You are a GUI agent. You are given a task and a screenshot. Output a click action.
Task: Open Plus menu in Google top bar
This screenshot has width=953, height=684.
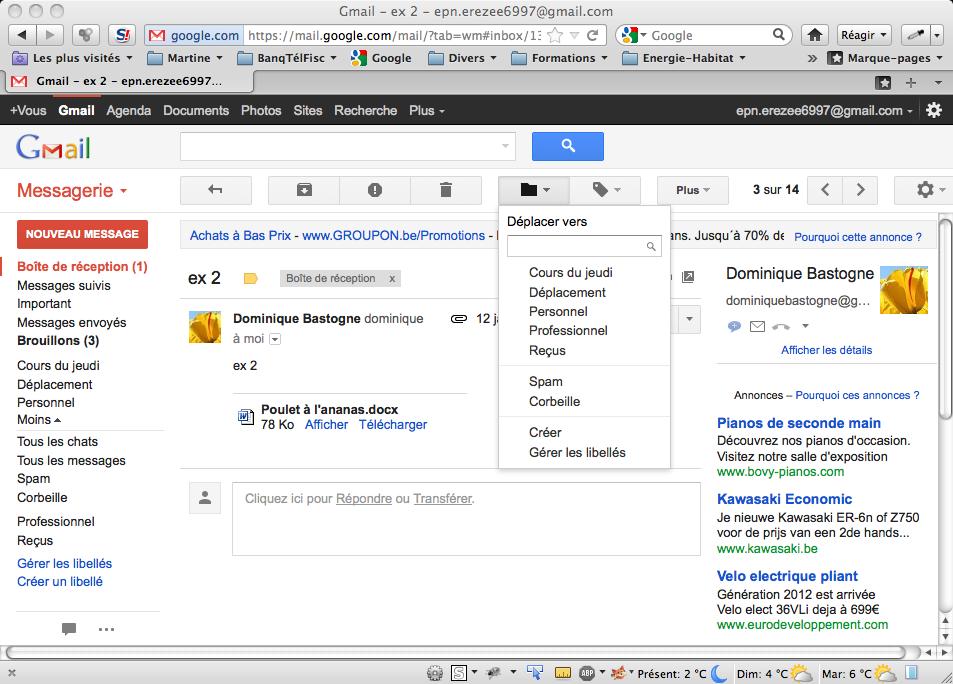click(427, 111)
